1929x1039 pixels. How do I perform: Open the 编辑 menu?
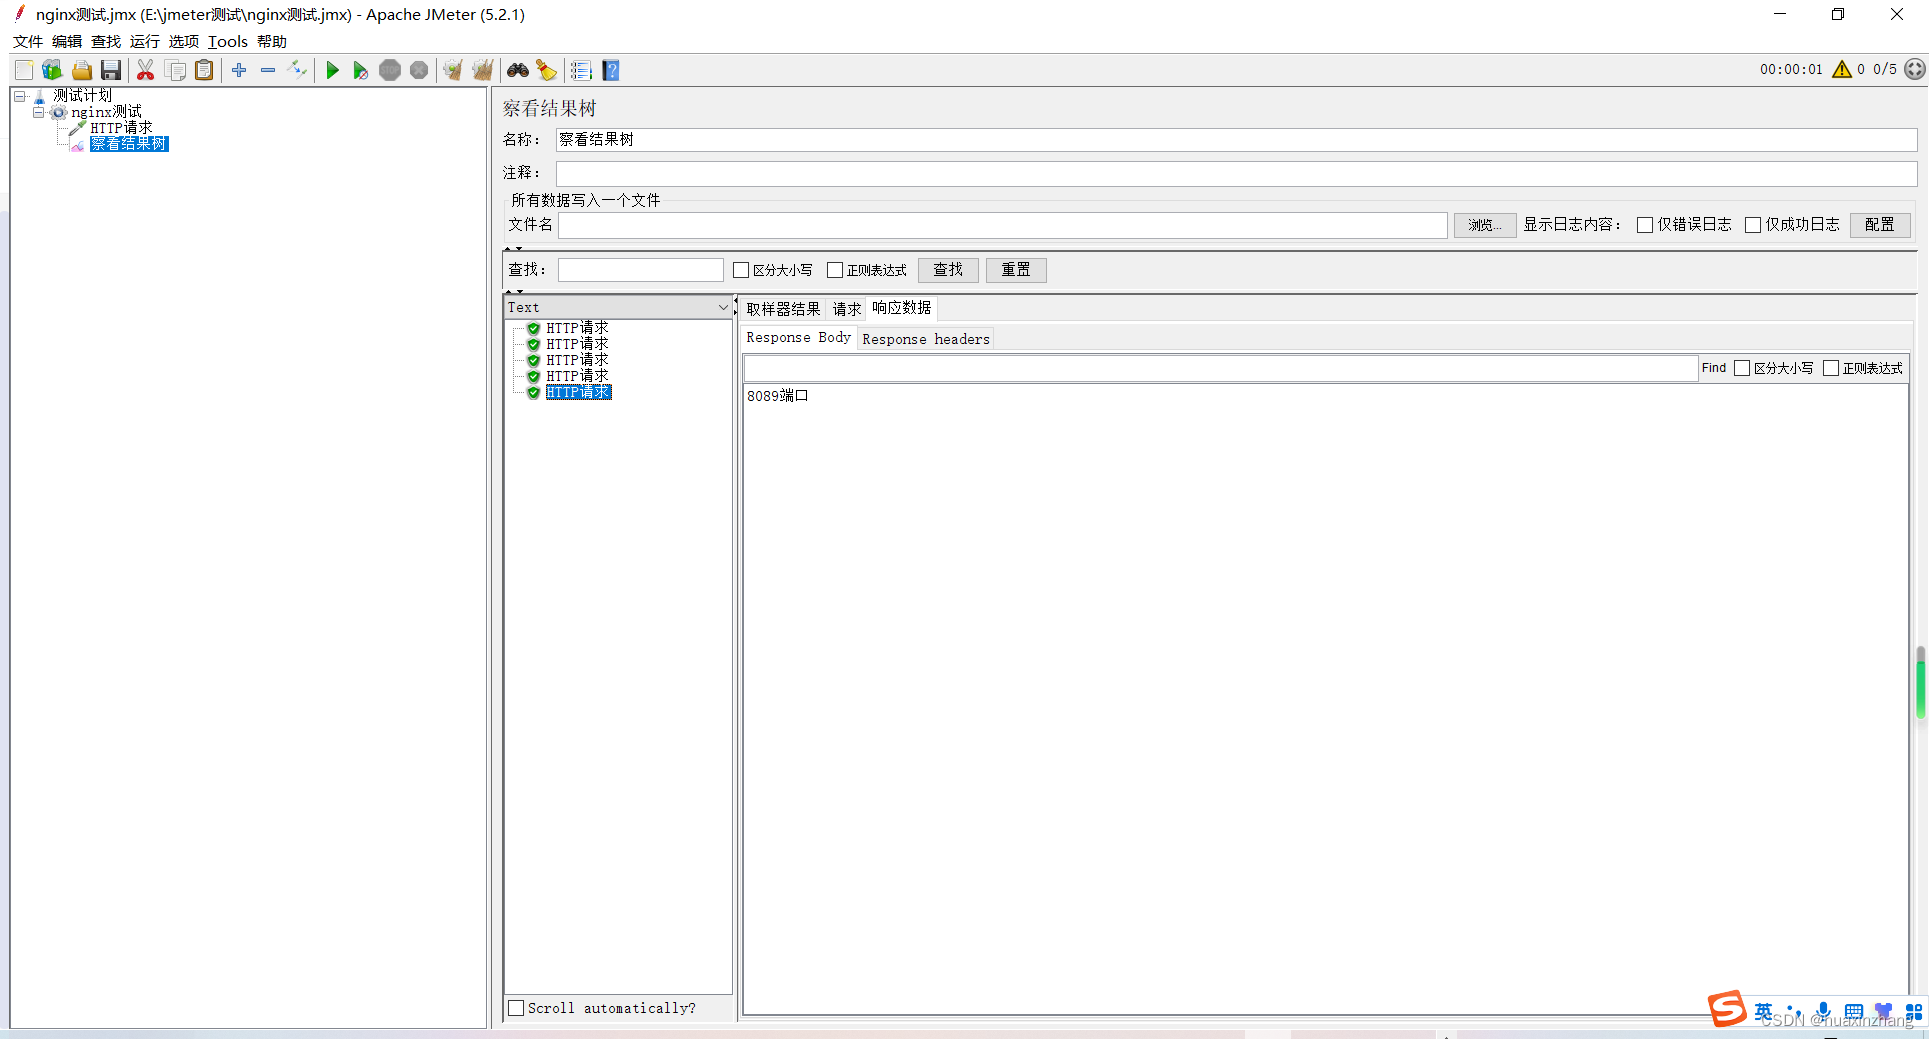(x=67, y=41)
